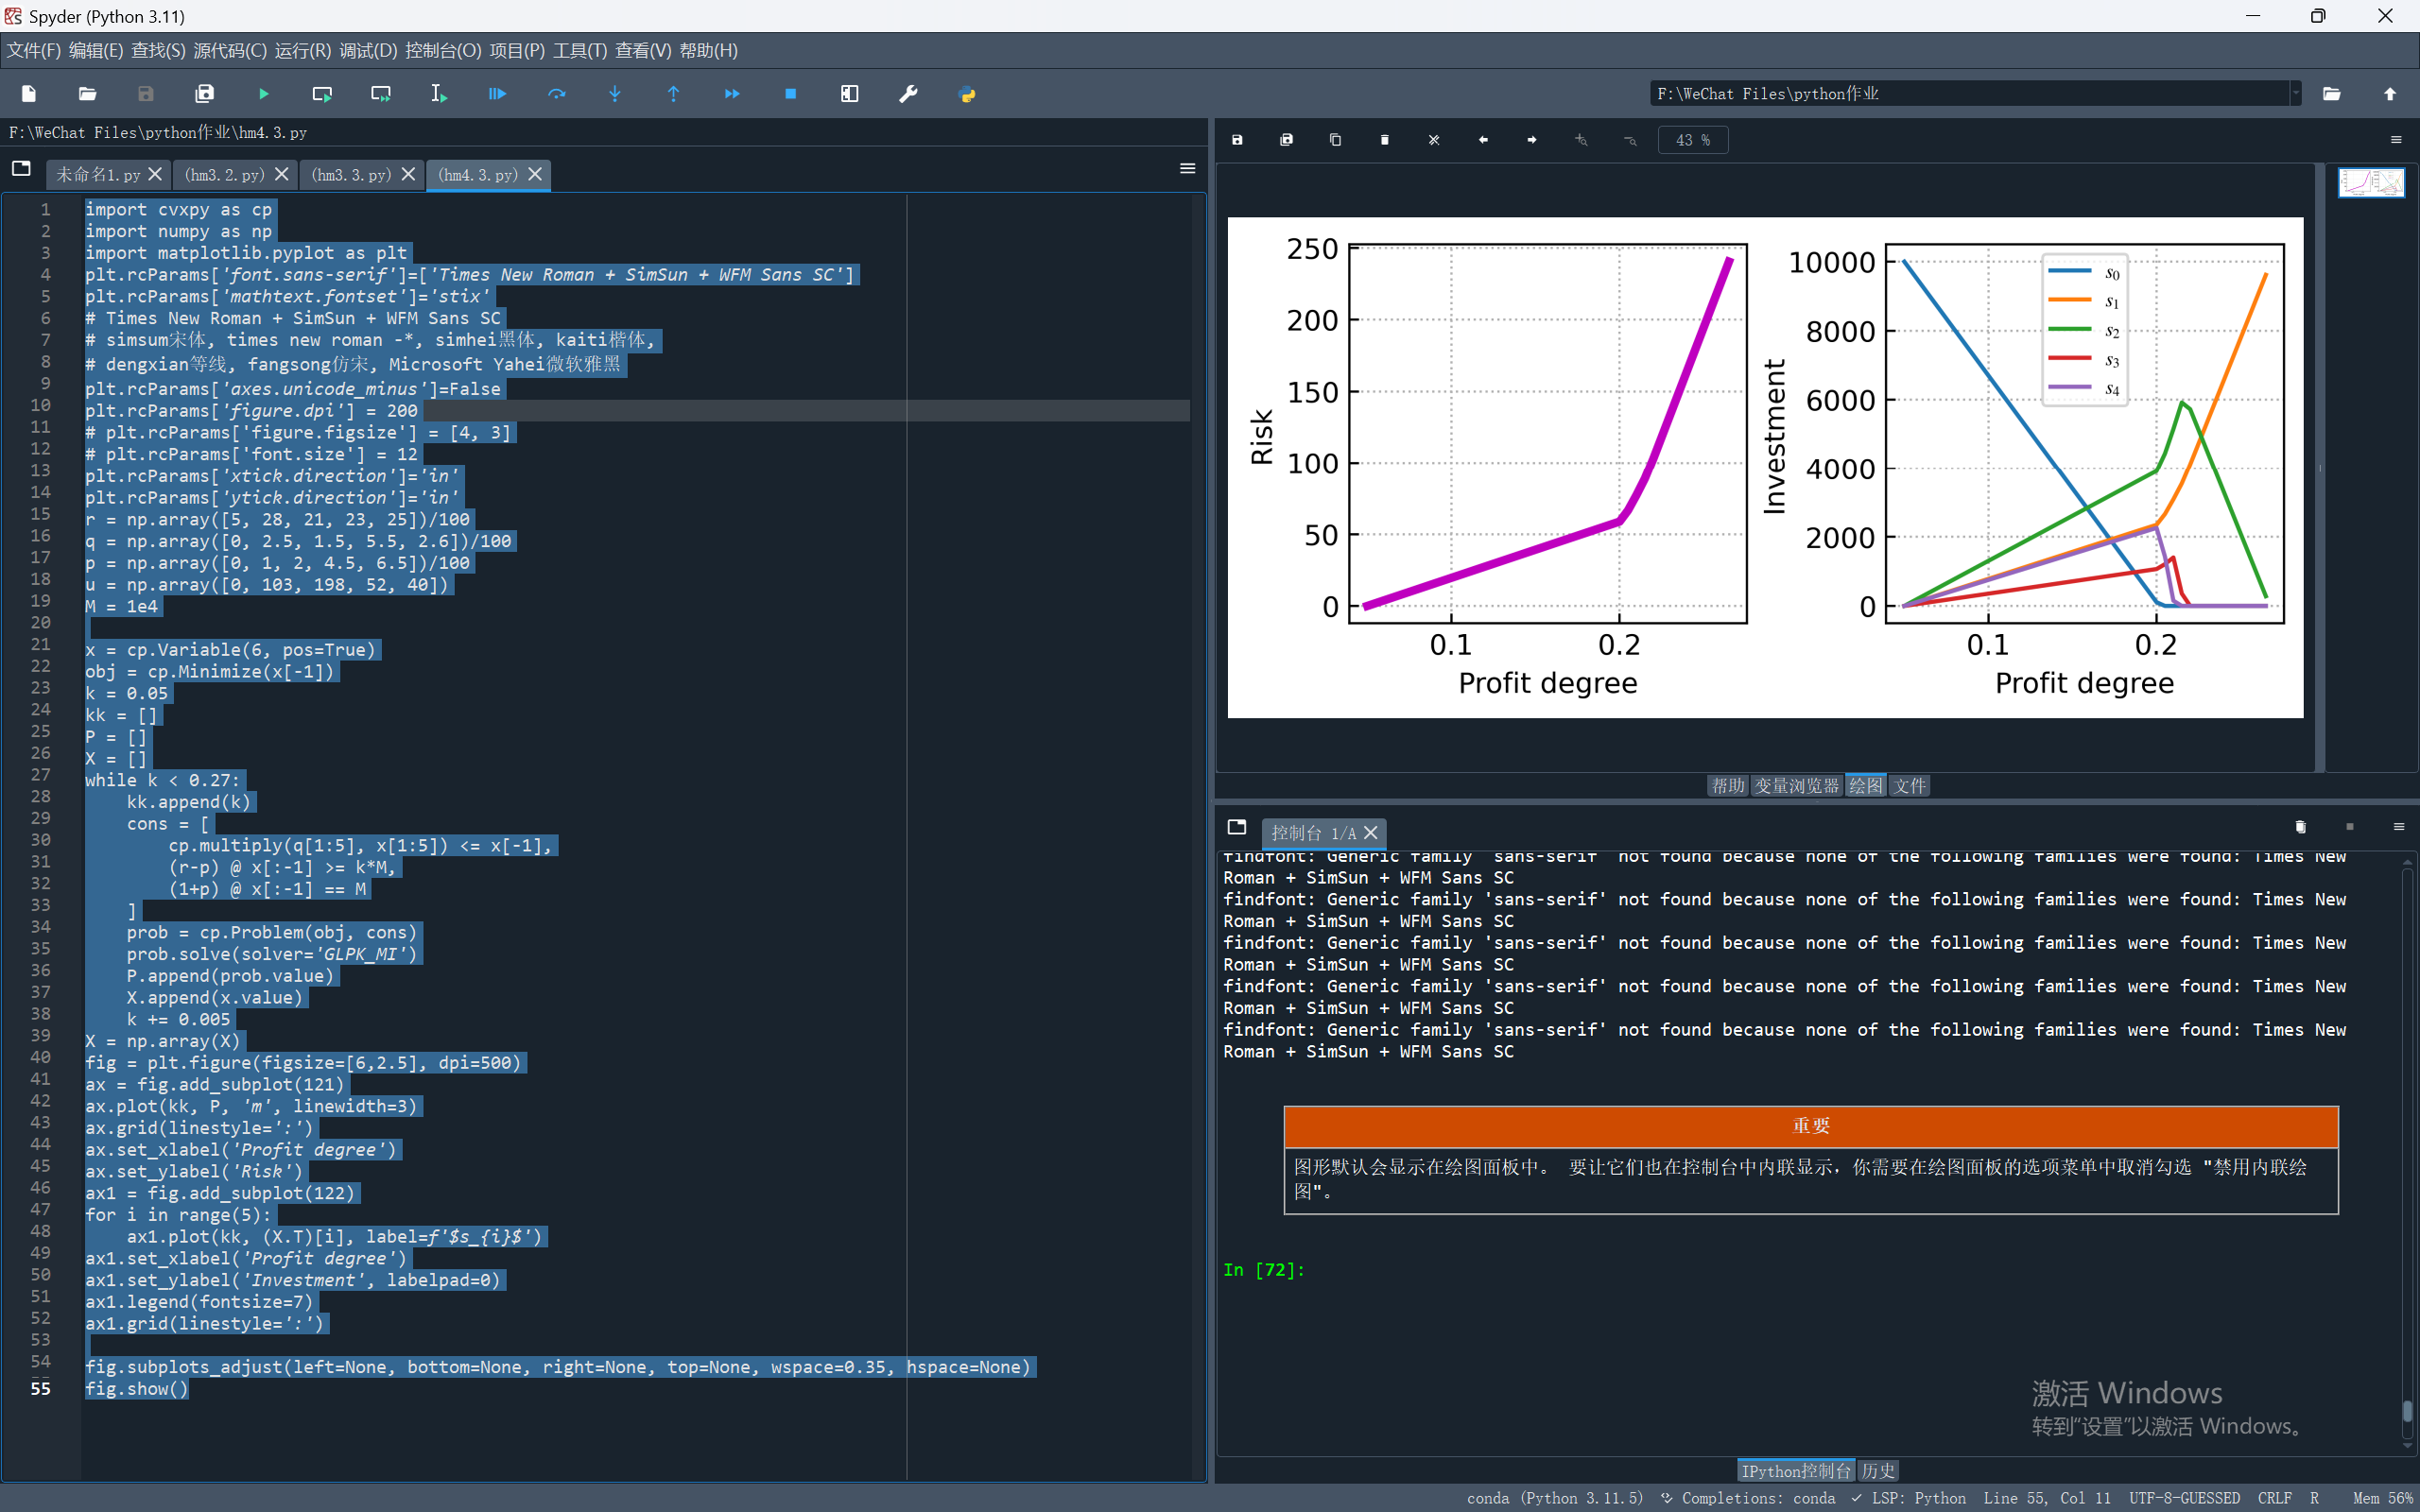Open Preferences via the wrench icon
Screen dimensions: 2420x1512
[x=908, y=94]
